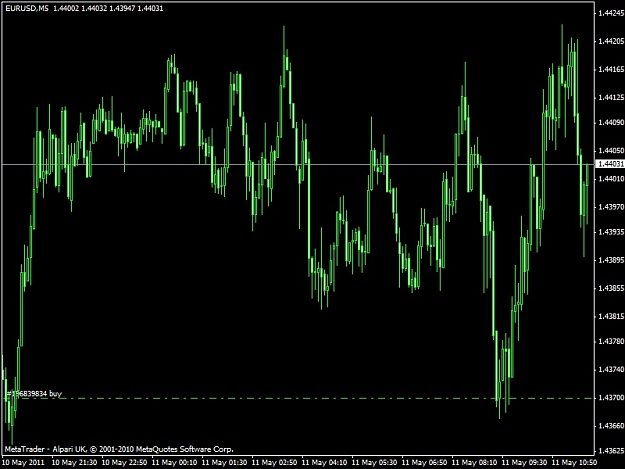Click the 1.44050 price scale value
Viewport: 625px width, 469px height.
(x=611, y=150)
